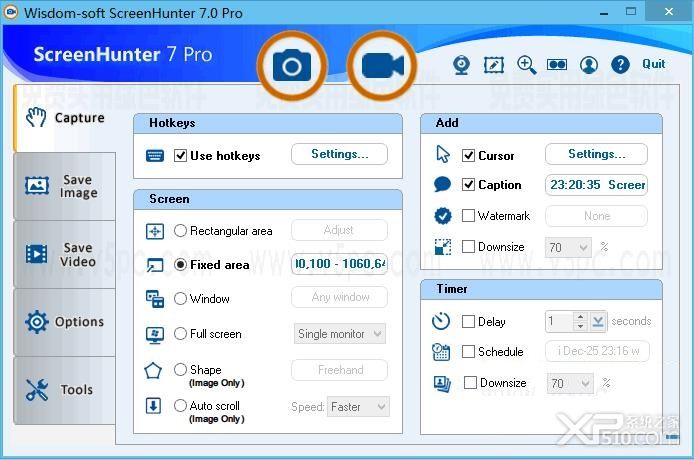Switch to the Tools tab
Screen dimensions: 694x460
(65, 390)
